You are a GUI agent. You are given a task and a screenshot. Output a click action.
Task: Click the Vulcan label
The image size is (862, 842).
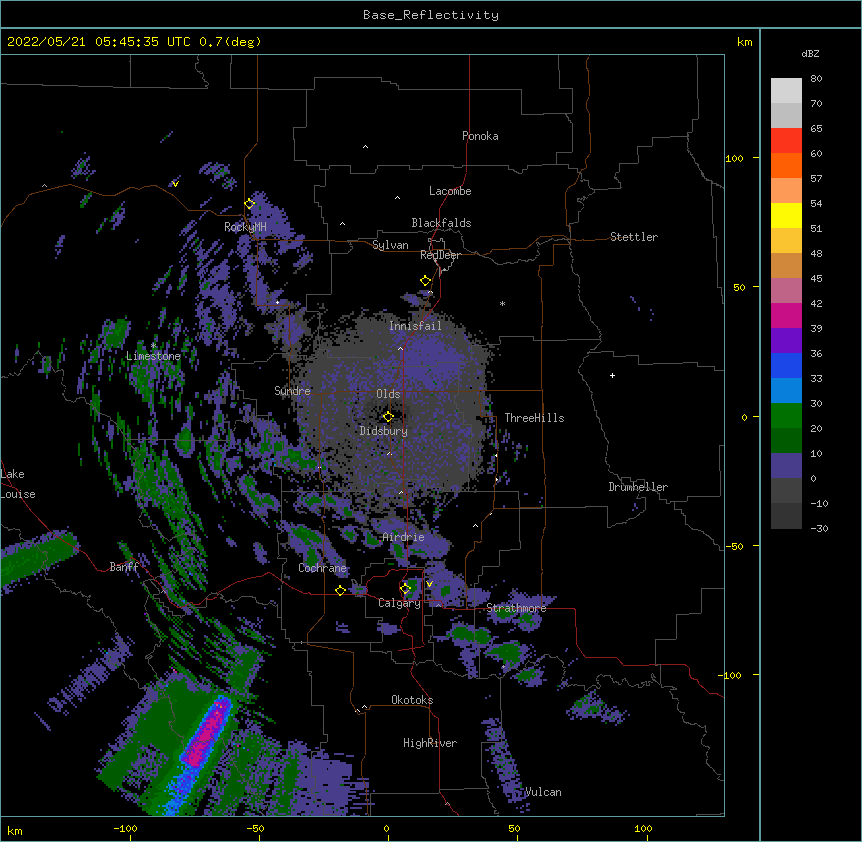click(x=543, y=792)
